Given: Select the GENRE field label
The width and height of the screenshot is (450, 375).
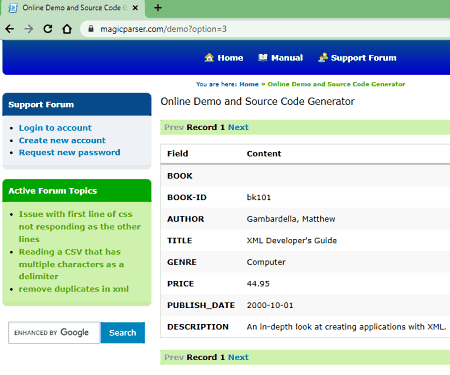Looking at the screenshot, I should (182, 262).
